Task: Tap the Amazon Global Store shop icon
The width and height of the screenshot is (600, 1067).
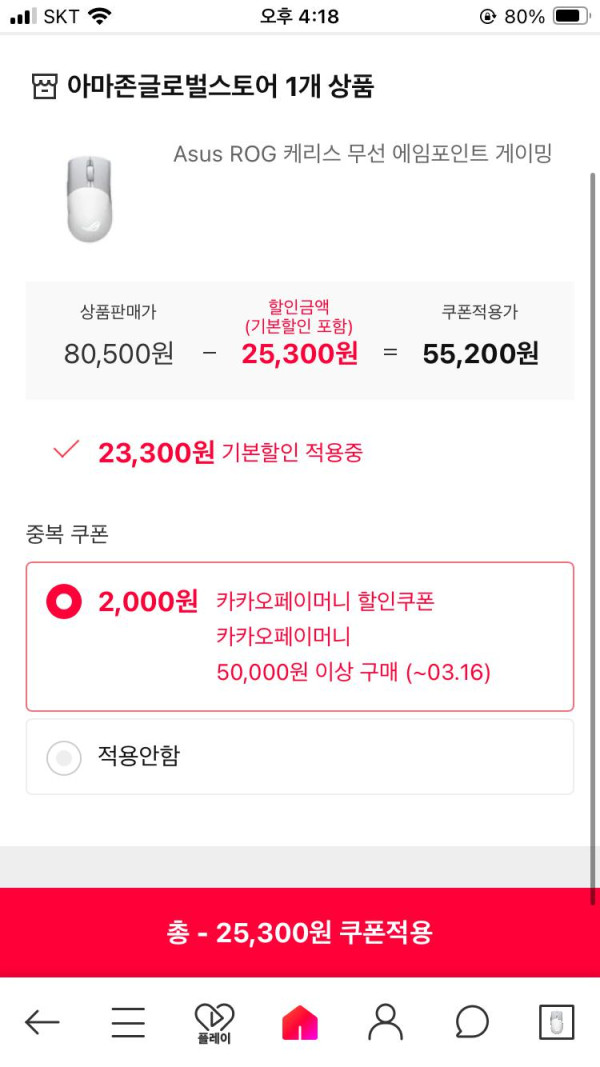Action: click(x=44, y=87)
